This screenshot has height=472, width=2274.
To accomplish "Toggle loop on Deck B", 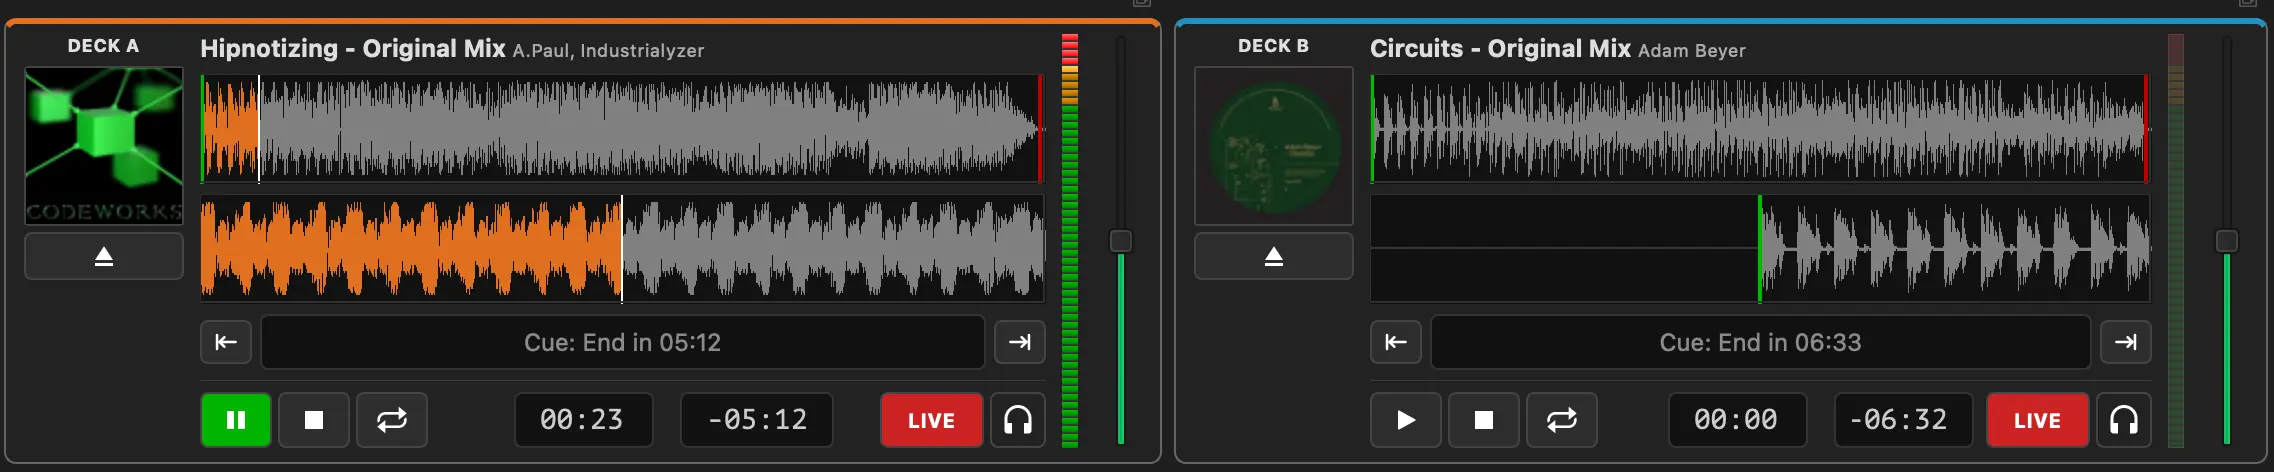I will click(x=1562, y=420).
